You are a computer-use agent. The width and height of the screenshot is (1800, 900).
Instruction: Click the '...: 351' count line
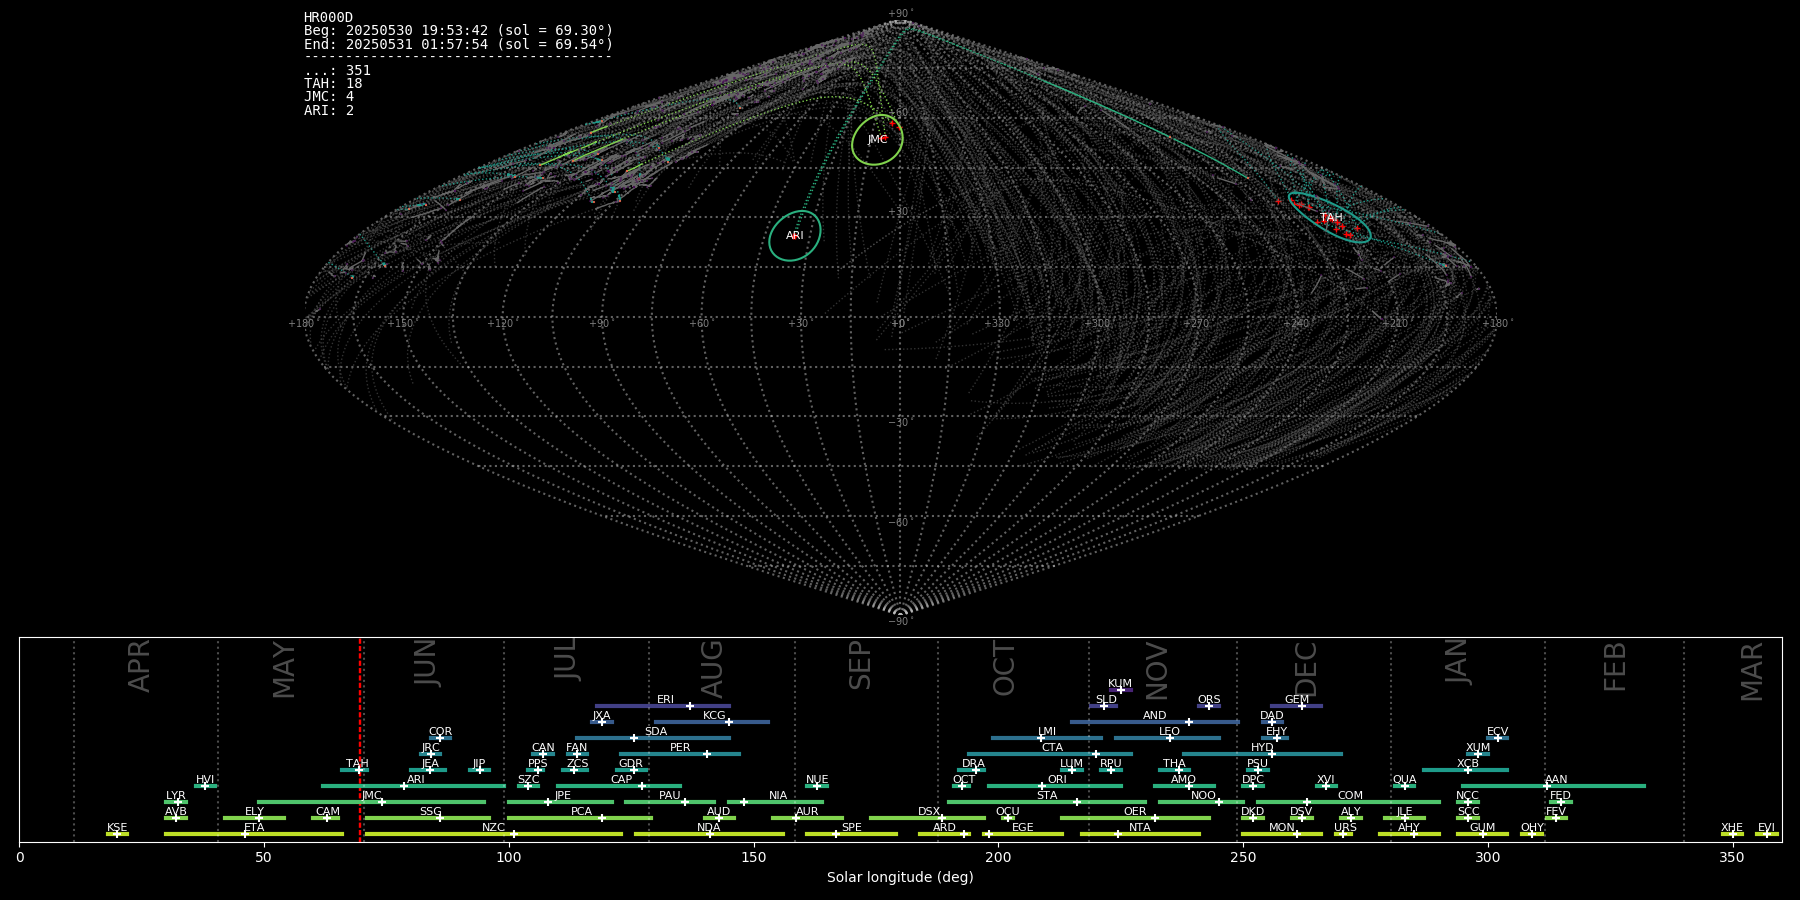[x=337, y=71]
